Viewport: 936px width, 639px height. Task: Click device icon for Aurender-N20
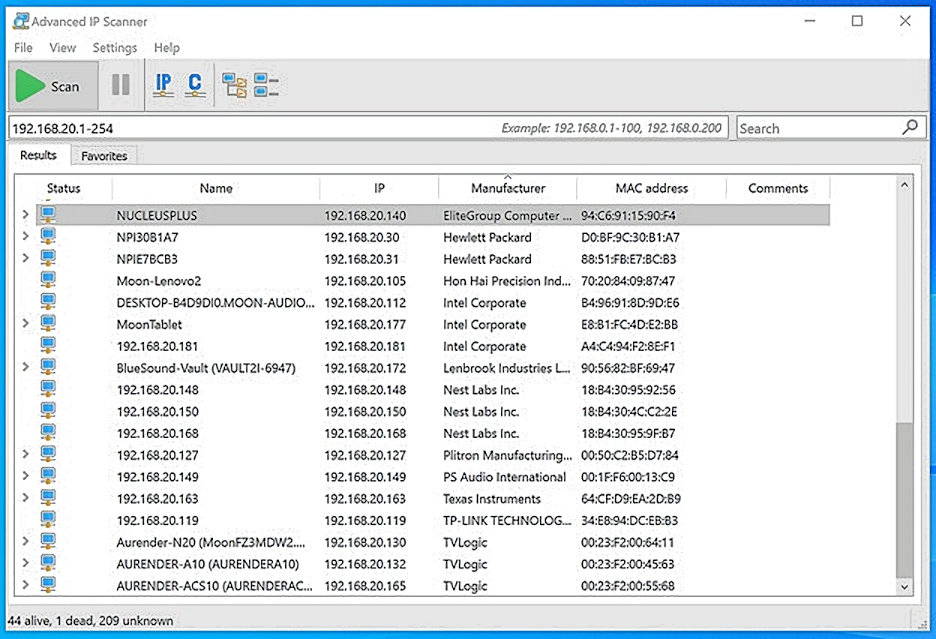point(48,542)
